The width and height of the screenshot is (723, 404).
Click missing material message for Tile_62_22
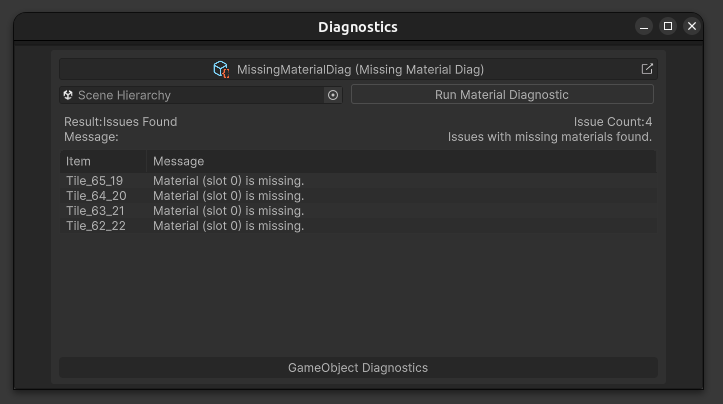pos(228,226)
